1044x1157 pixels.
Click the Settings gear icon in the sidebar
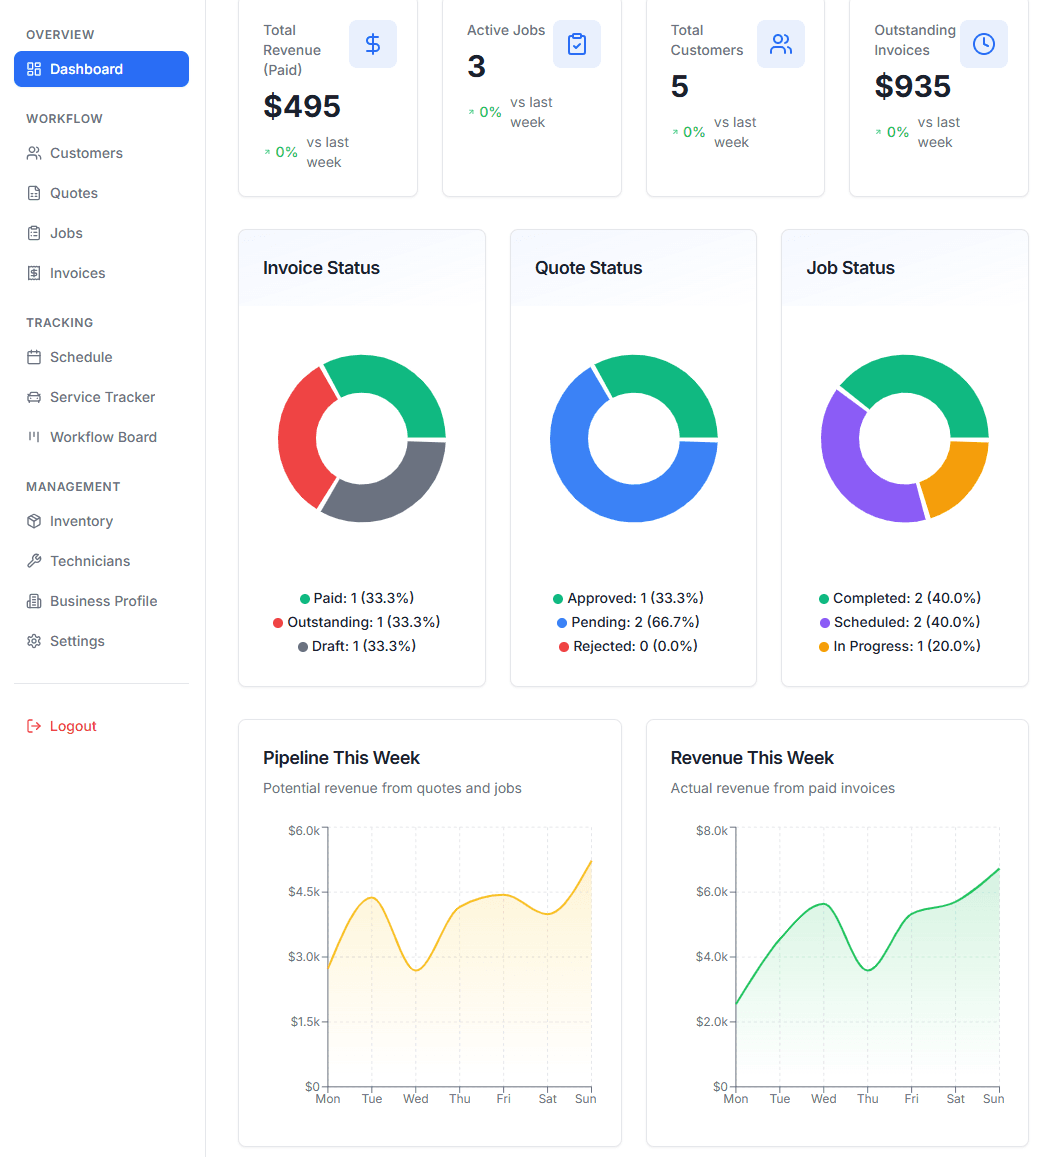35,641
